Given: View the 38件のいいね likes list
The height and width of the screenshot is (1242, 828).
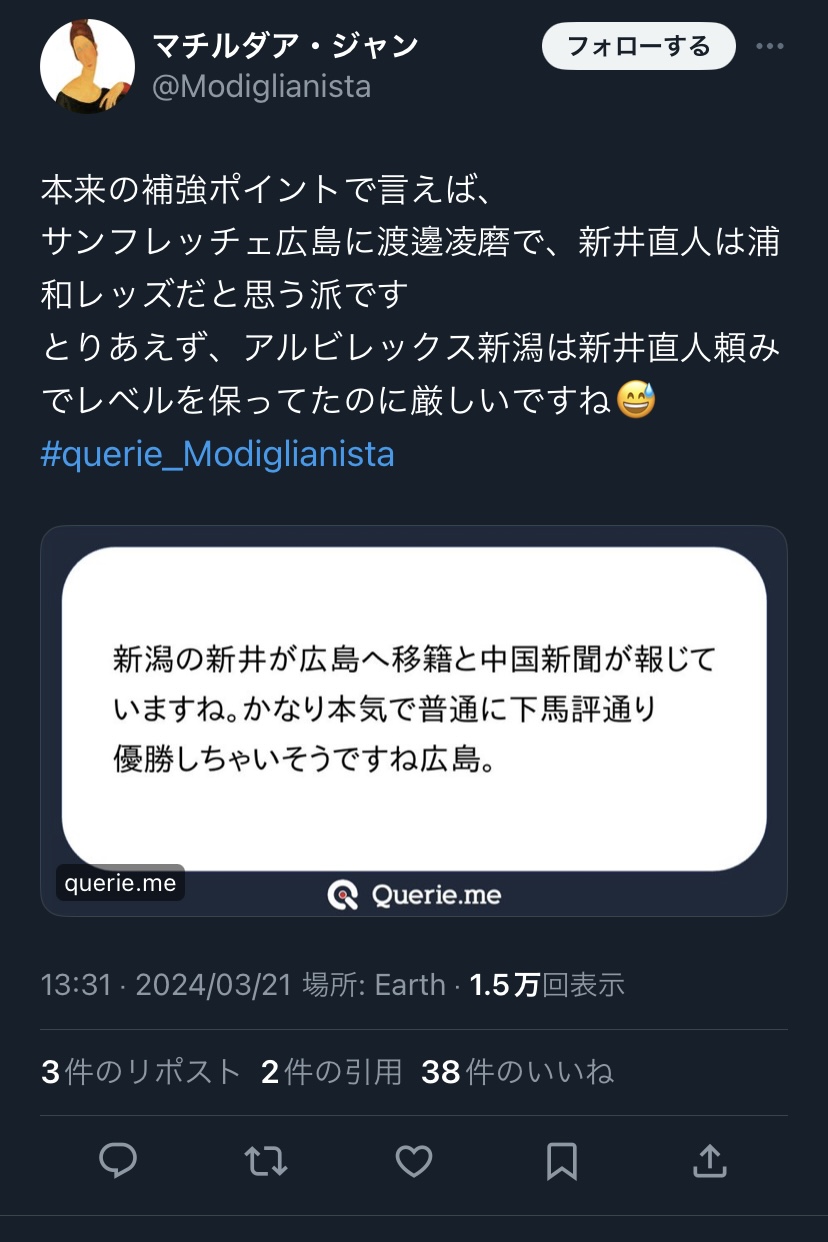Looking at the screenshot, I should click(x=517, y=1072).
